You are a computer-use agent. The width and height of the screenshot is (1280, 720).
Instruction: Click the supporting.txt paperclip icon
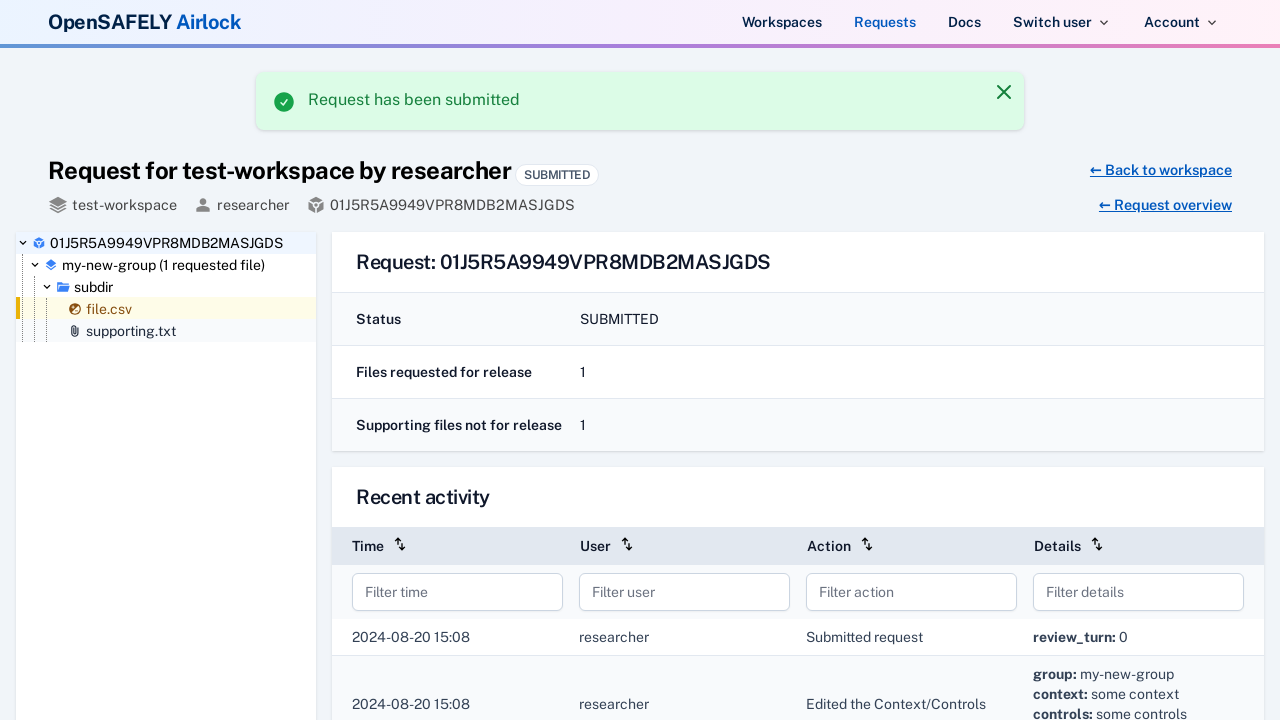(x=75, y=331)
